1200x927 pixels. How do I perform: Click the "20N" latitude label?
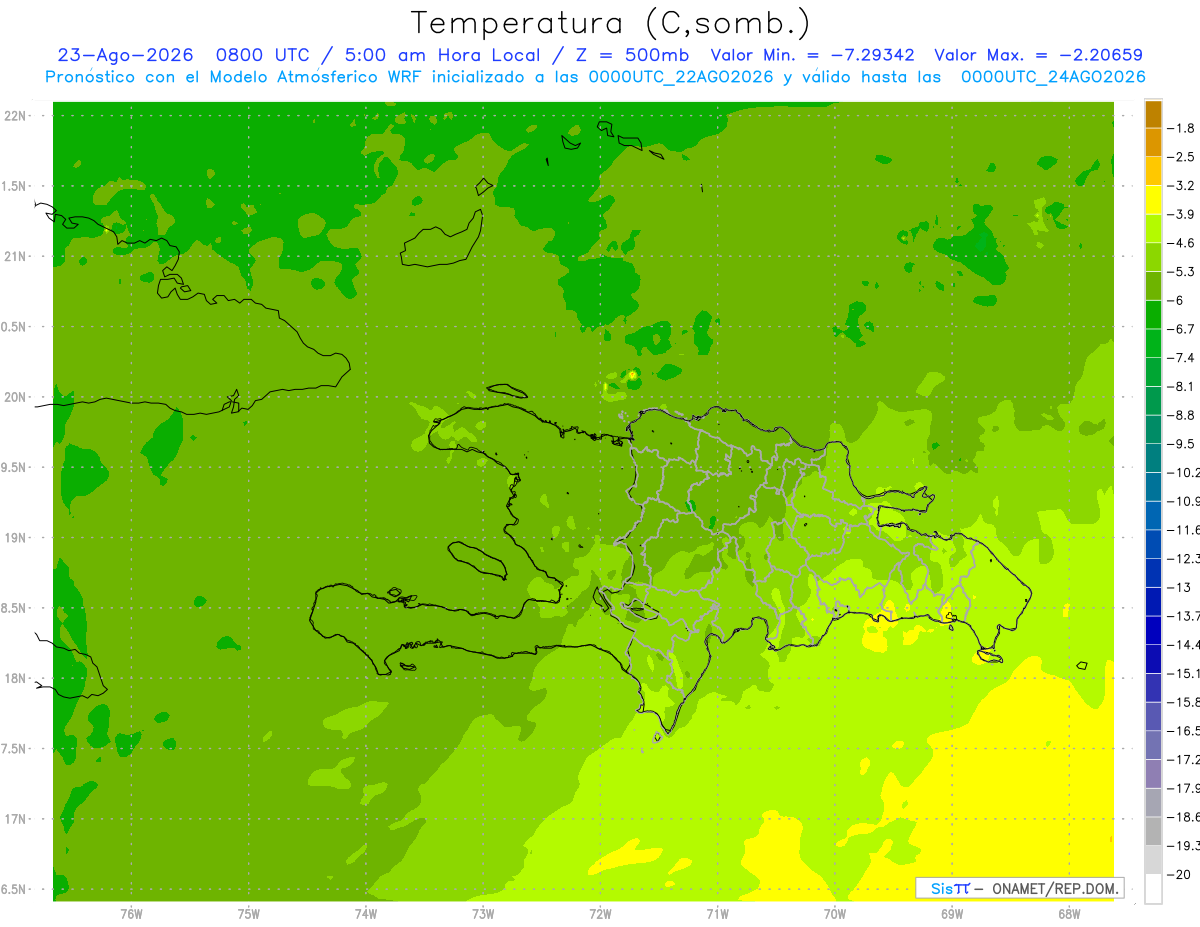pyautogui.click(x=16, y=397)
